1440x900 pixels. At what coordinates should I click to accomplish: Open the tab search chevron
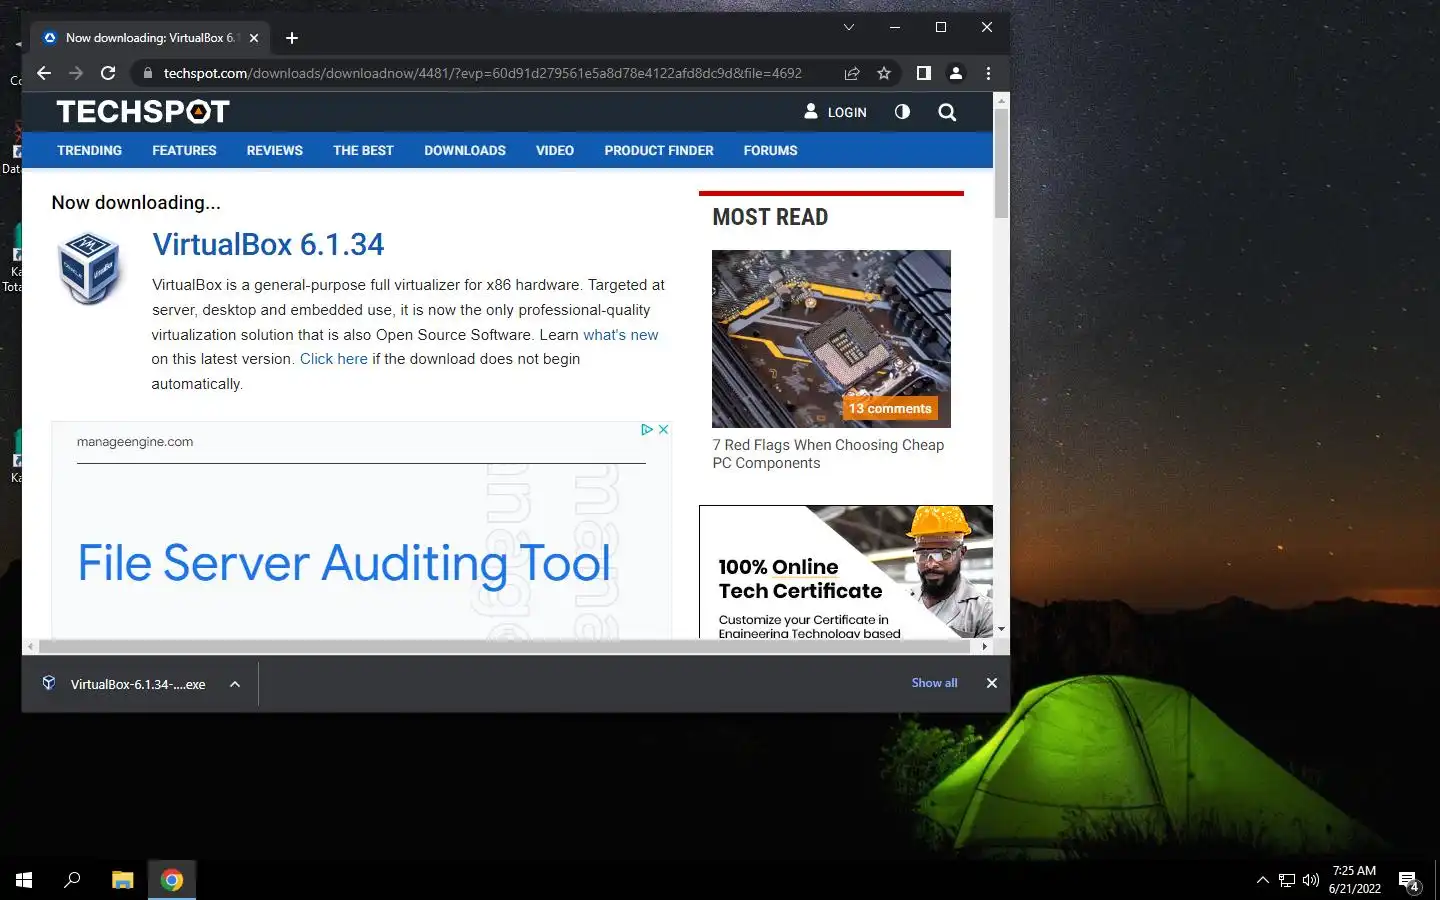(849, 27)
